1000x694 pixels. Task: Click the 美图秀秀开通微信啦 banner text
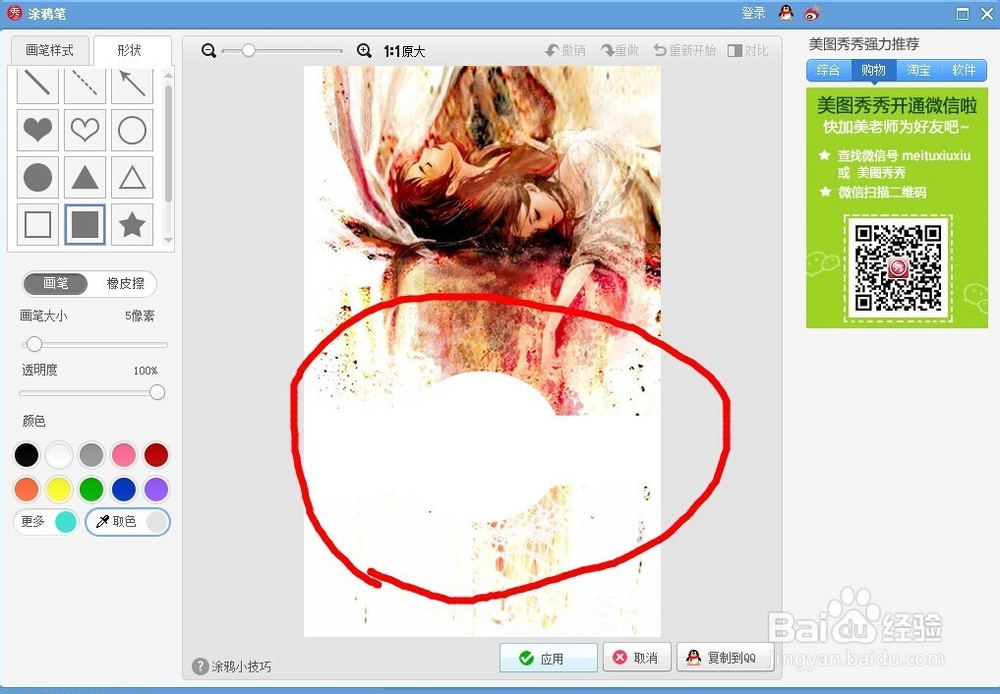(897, 105)
